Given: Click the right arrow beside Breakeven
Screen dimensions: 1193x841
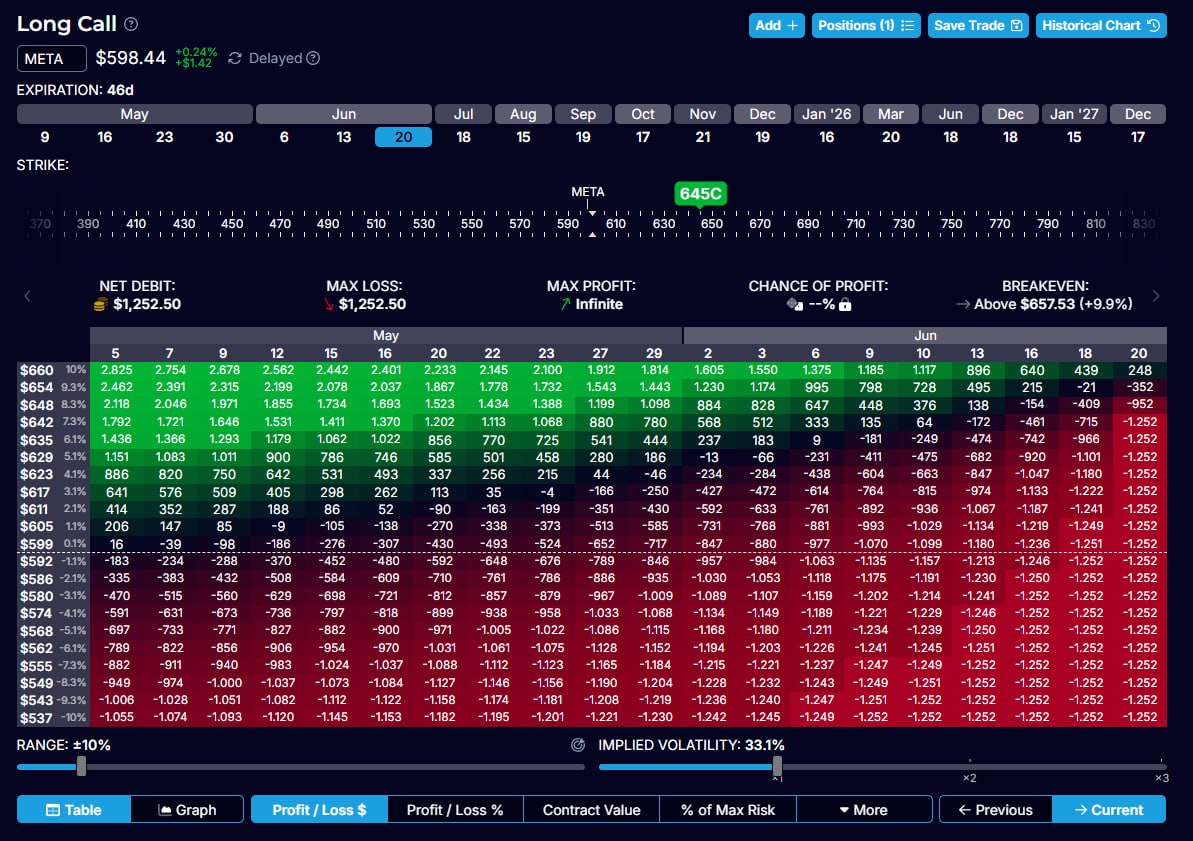Looking at the screenshot, I should coord(1156,296).
